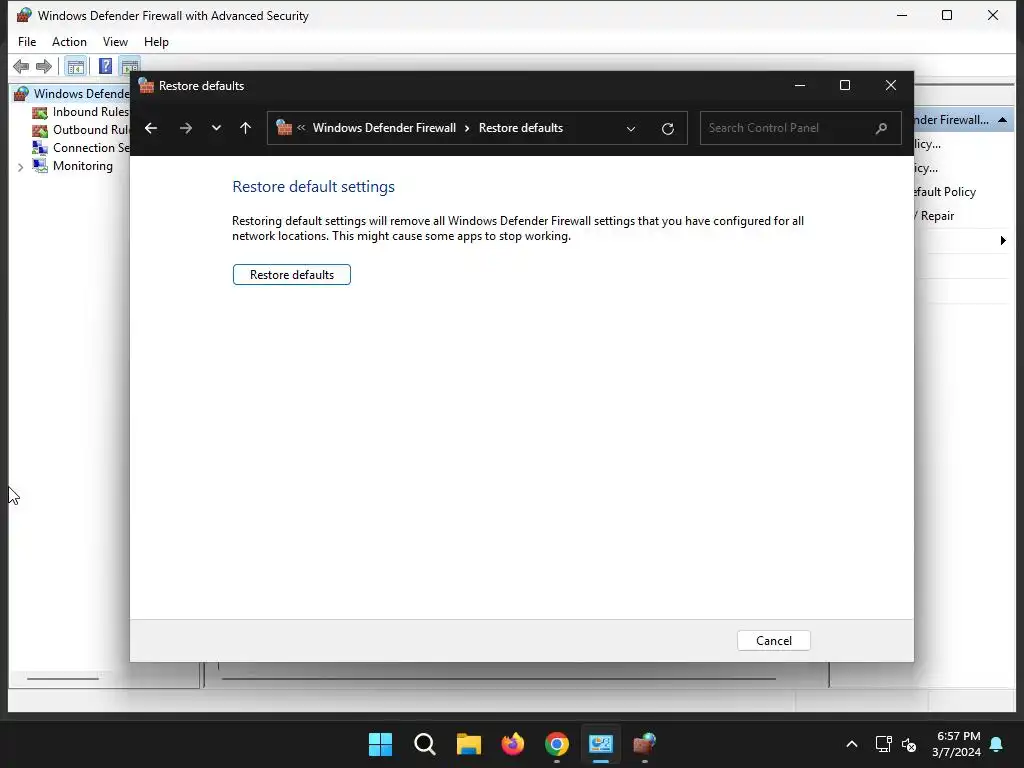Show hidden system tray icons
Screen dimensions: 1024x768
[852, 744]
